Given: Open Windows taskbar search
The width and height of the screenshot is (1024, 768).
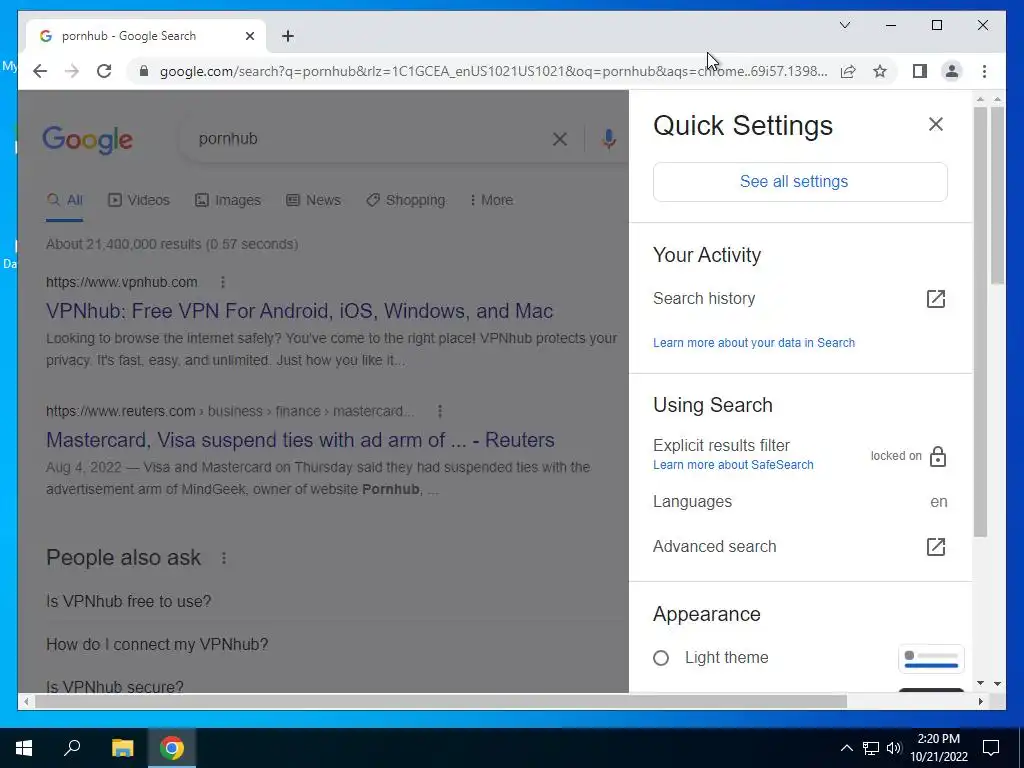Looking at the screenshot, I should click(72, 748).
